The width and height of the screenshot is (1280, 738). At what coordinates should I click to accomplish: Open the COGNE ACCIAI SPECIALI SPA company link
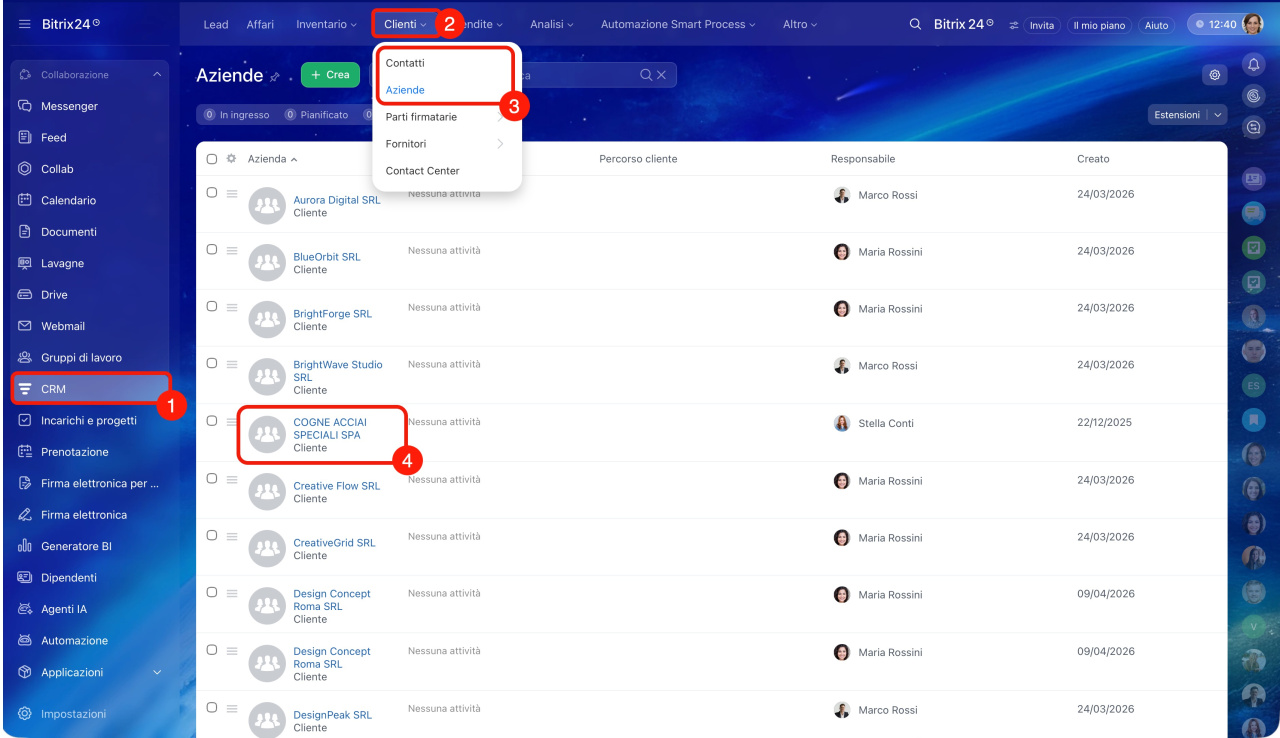point(329,429)
